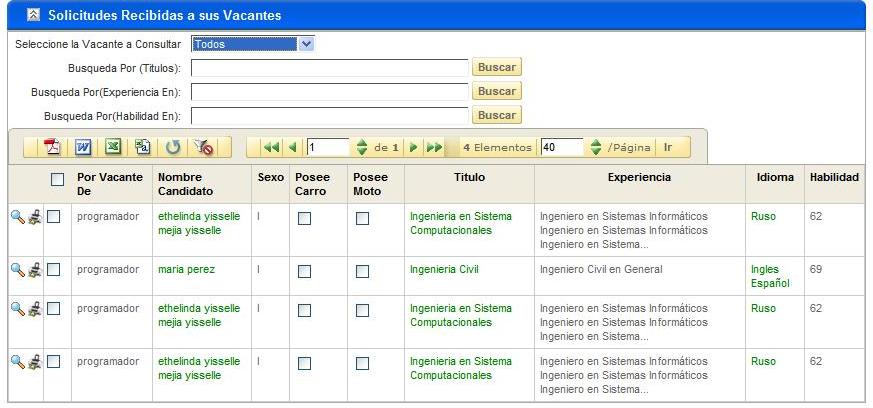Check the select-all header checkbox

tap(57, 179)
